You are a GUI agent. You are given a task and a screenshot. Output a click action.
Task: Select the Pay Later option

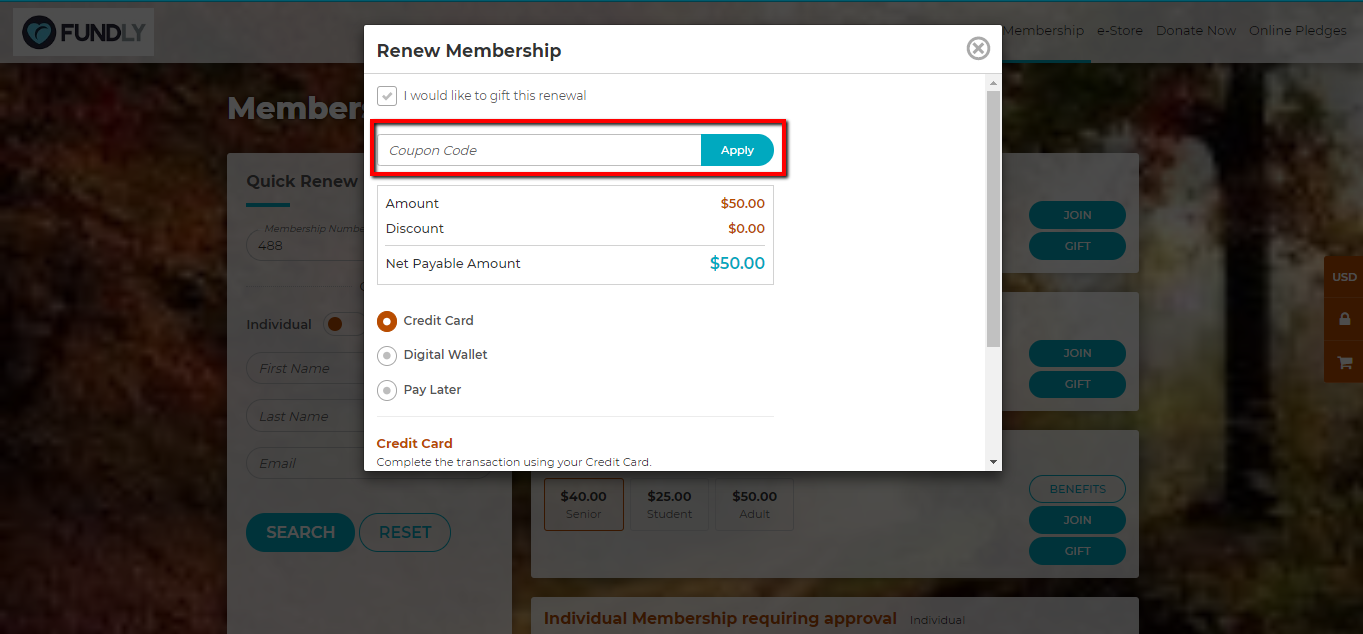[387, 390]
